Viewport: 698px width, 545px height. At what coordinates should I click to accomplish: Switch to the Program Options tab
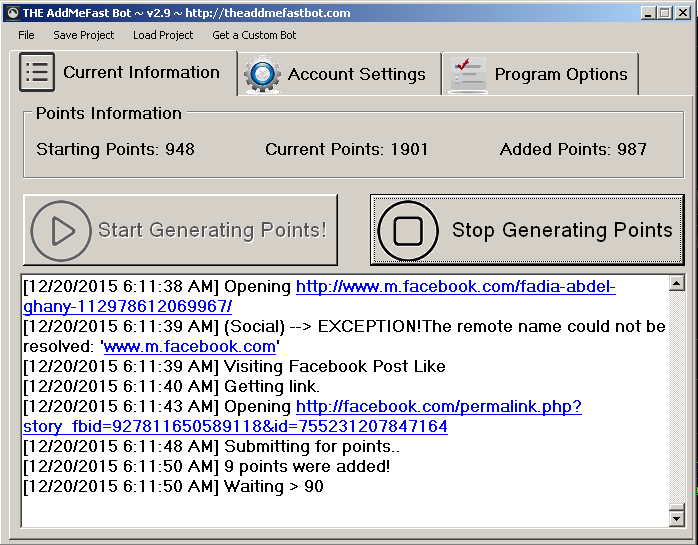540,74
